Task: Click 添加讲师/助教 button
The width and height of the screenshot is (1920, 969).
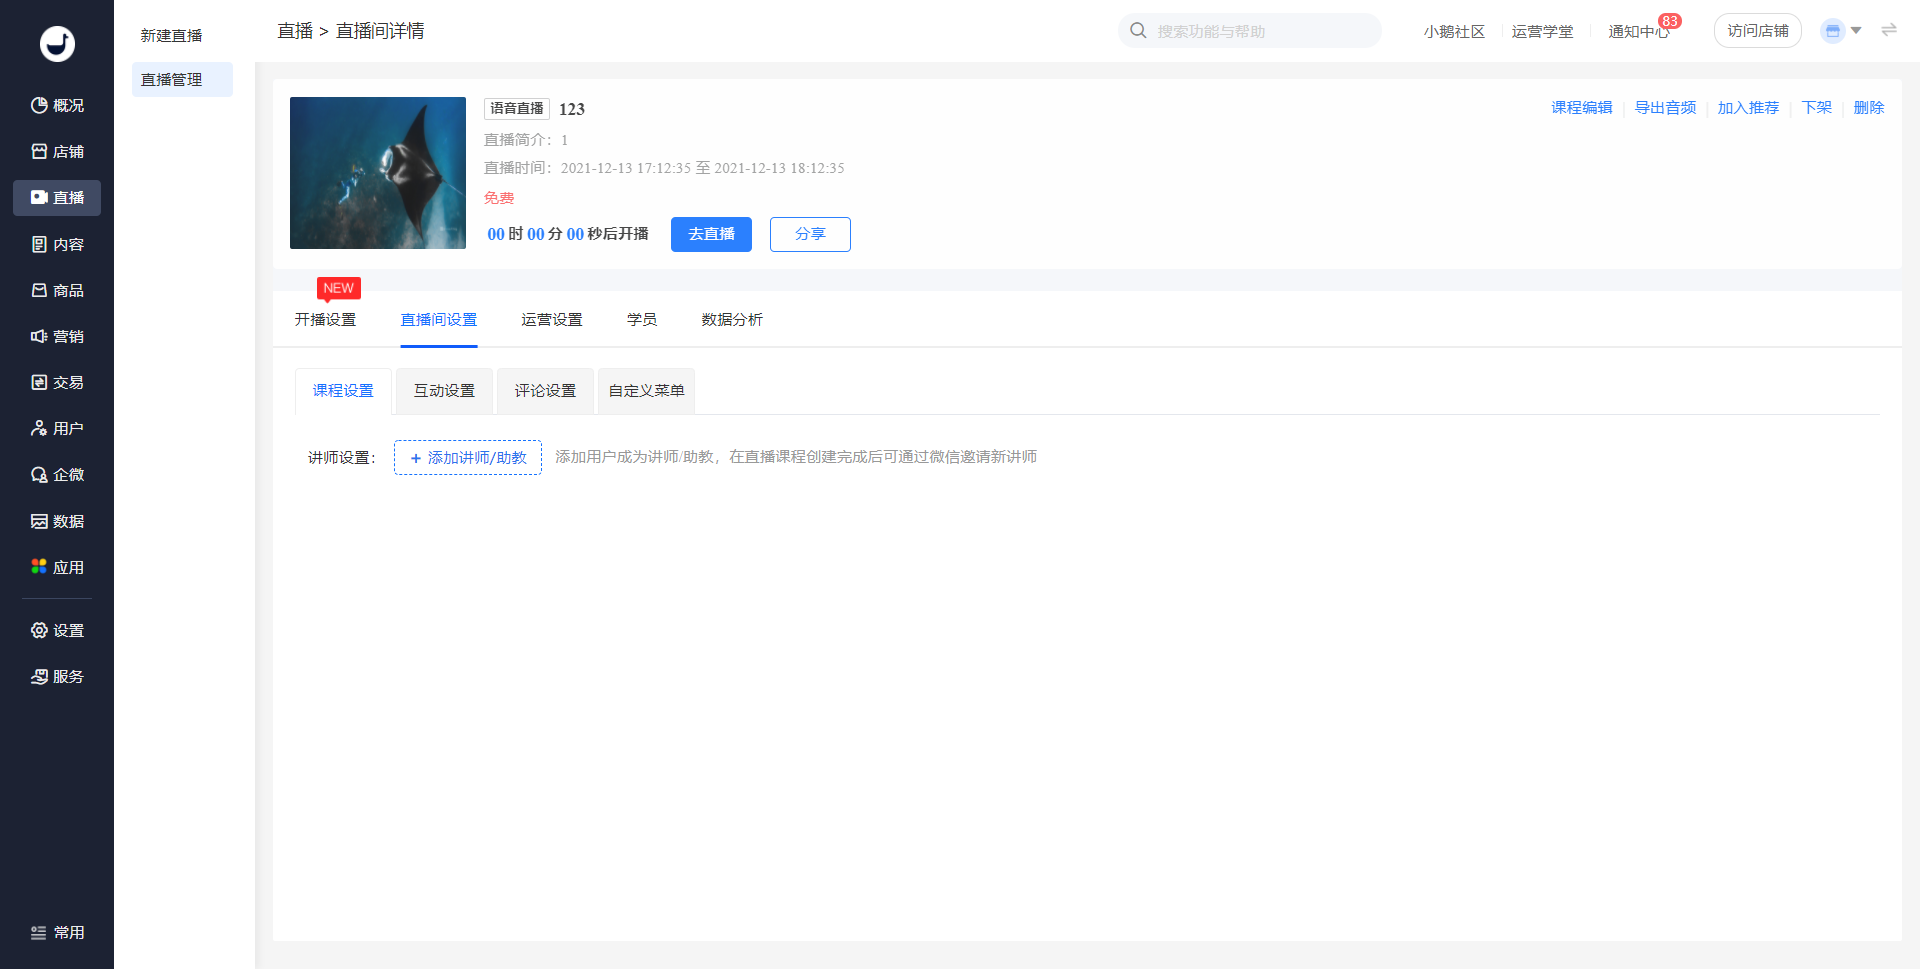Action: click(468, 457)
